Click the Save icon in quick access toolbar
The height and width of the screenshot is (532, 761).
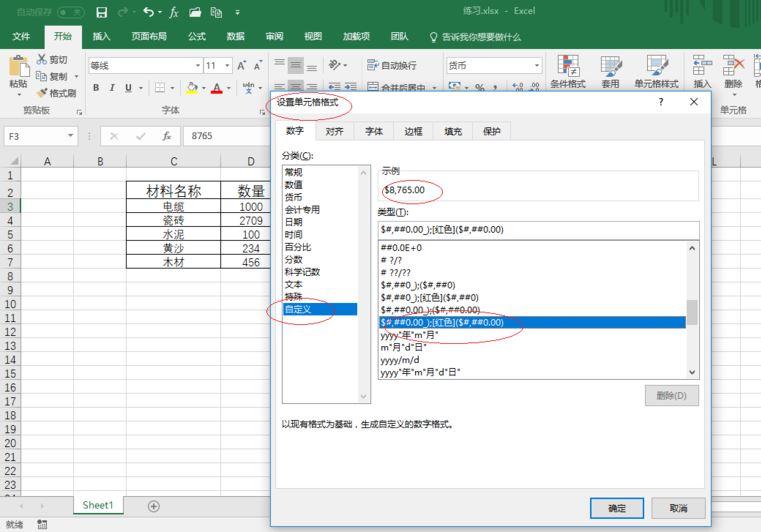[x=101, y=12]
